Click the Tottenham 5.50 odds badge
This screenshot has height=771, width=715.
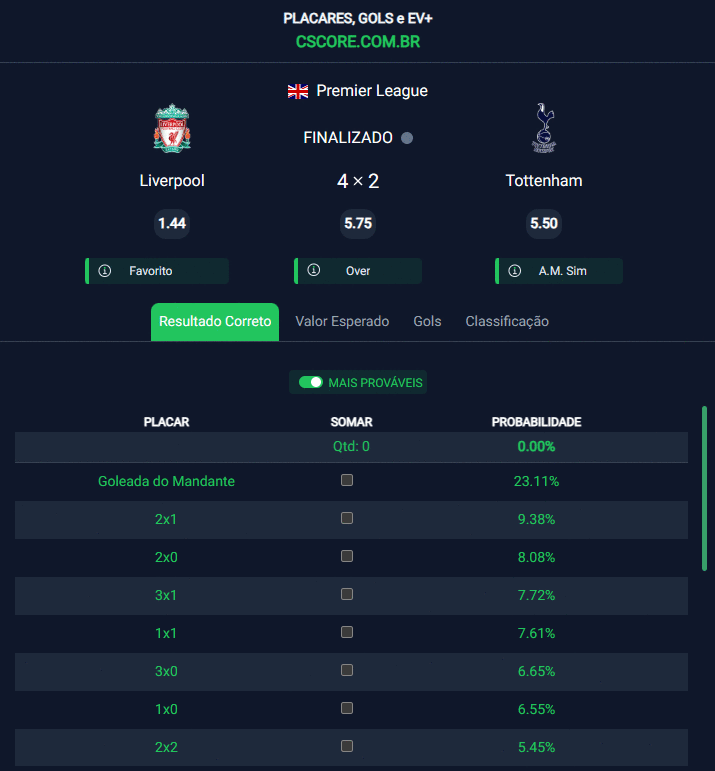coord(544,223)
